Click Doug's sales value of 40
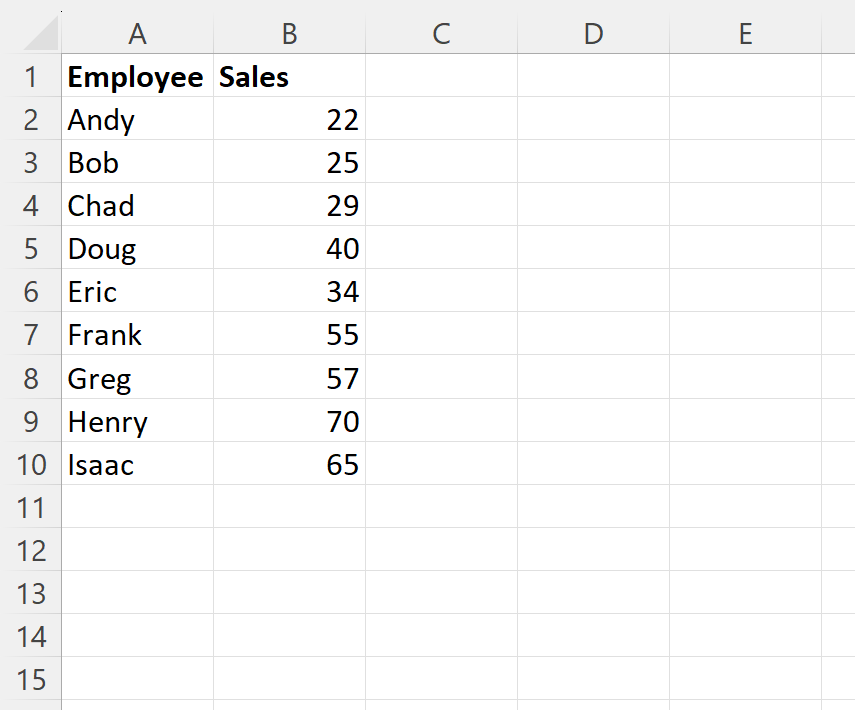855x711 pixels. click(289, 249)
